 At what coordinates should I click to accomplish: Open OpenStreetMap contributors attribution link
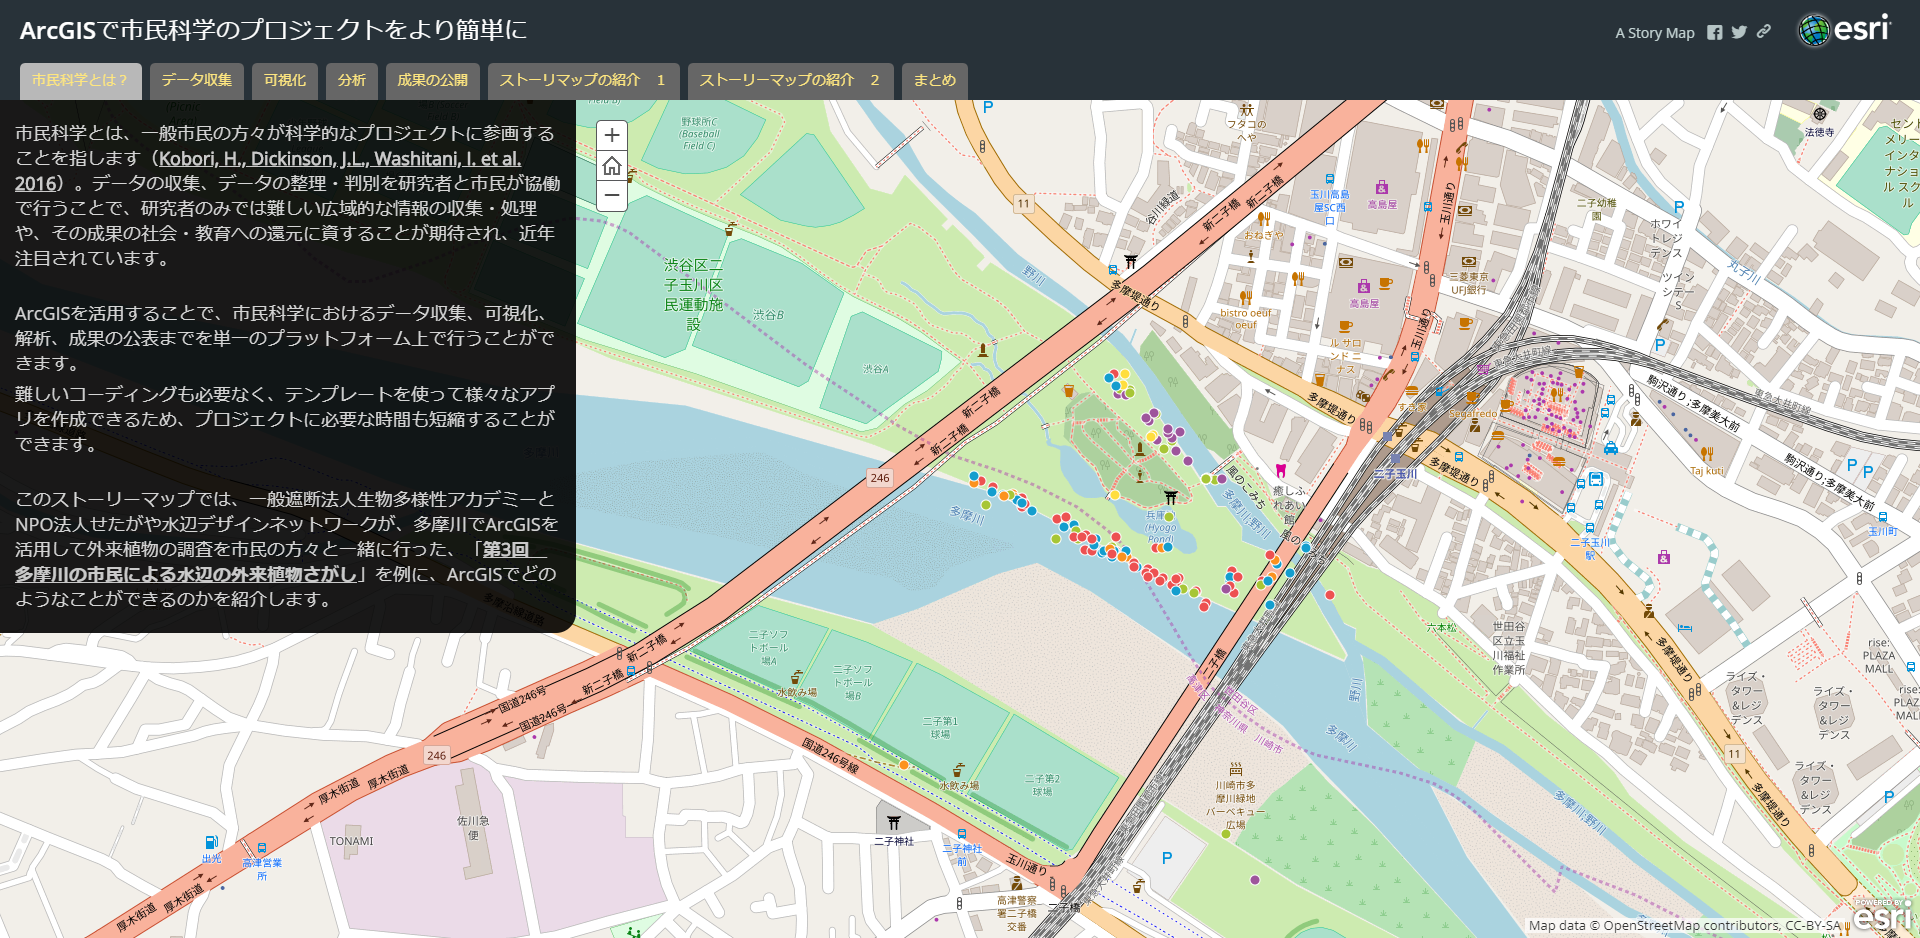(x=1693, y=926)
